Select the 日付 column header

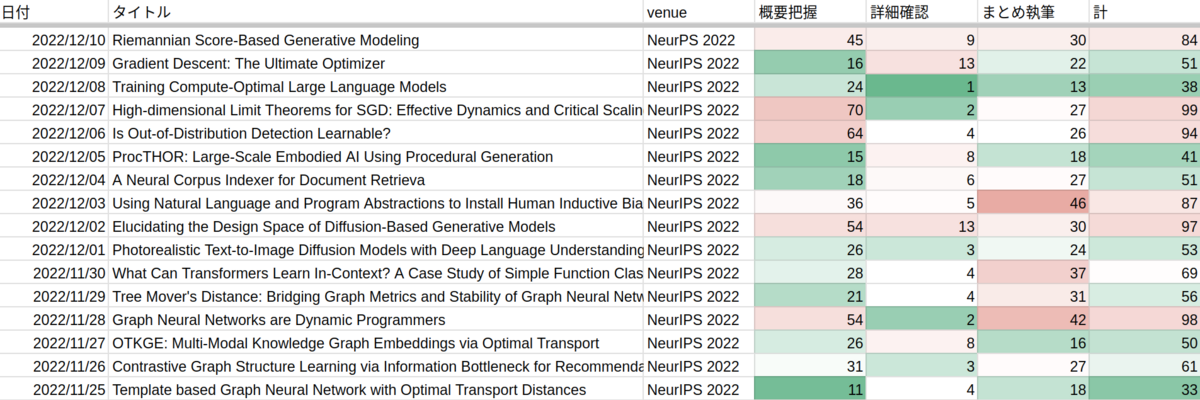click(x=54, y=11)
